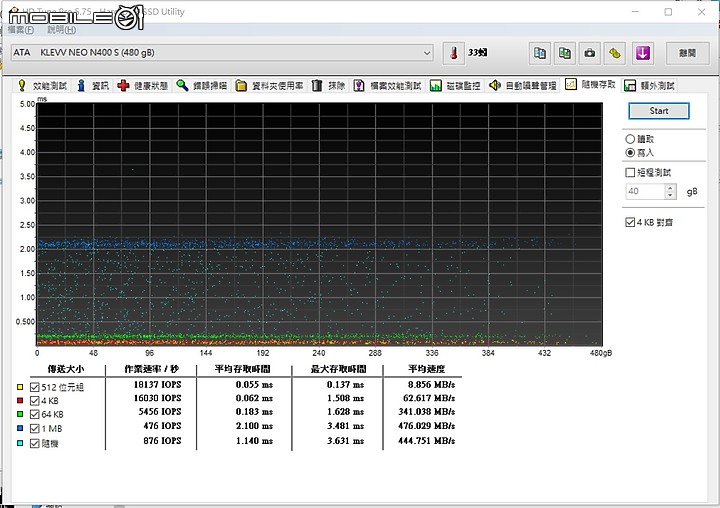Switch to the 抹除 tab
The image size is (720, 508).
329,85
